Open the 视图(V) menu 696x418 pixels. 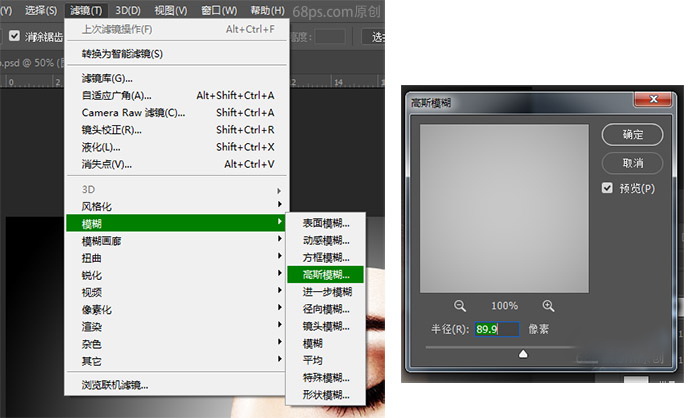171,10
